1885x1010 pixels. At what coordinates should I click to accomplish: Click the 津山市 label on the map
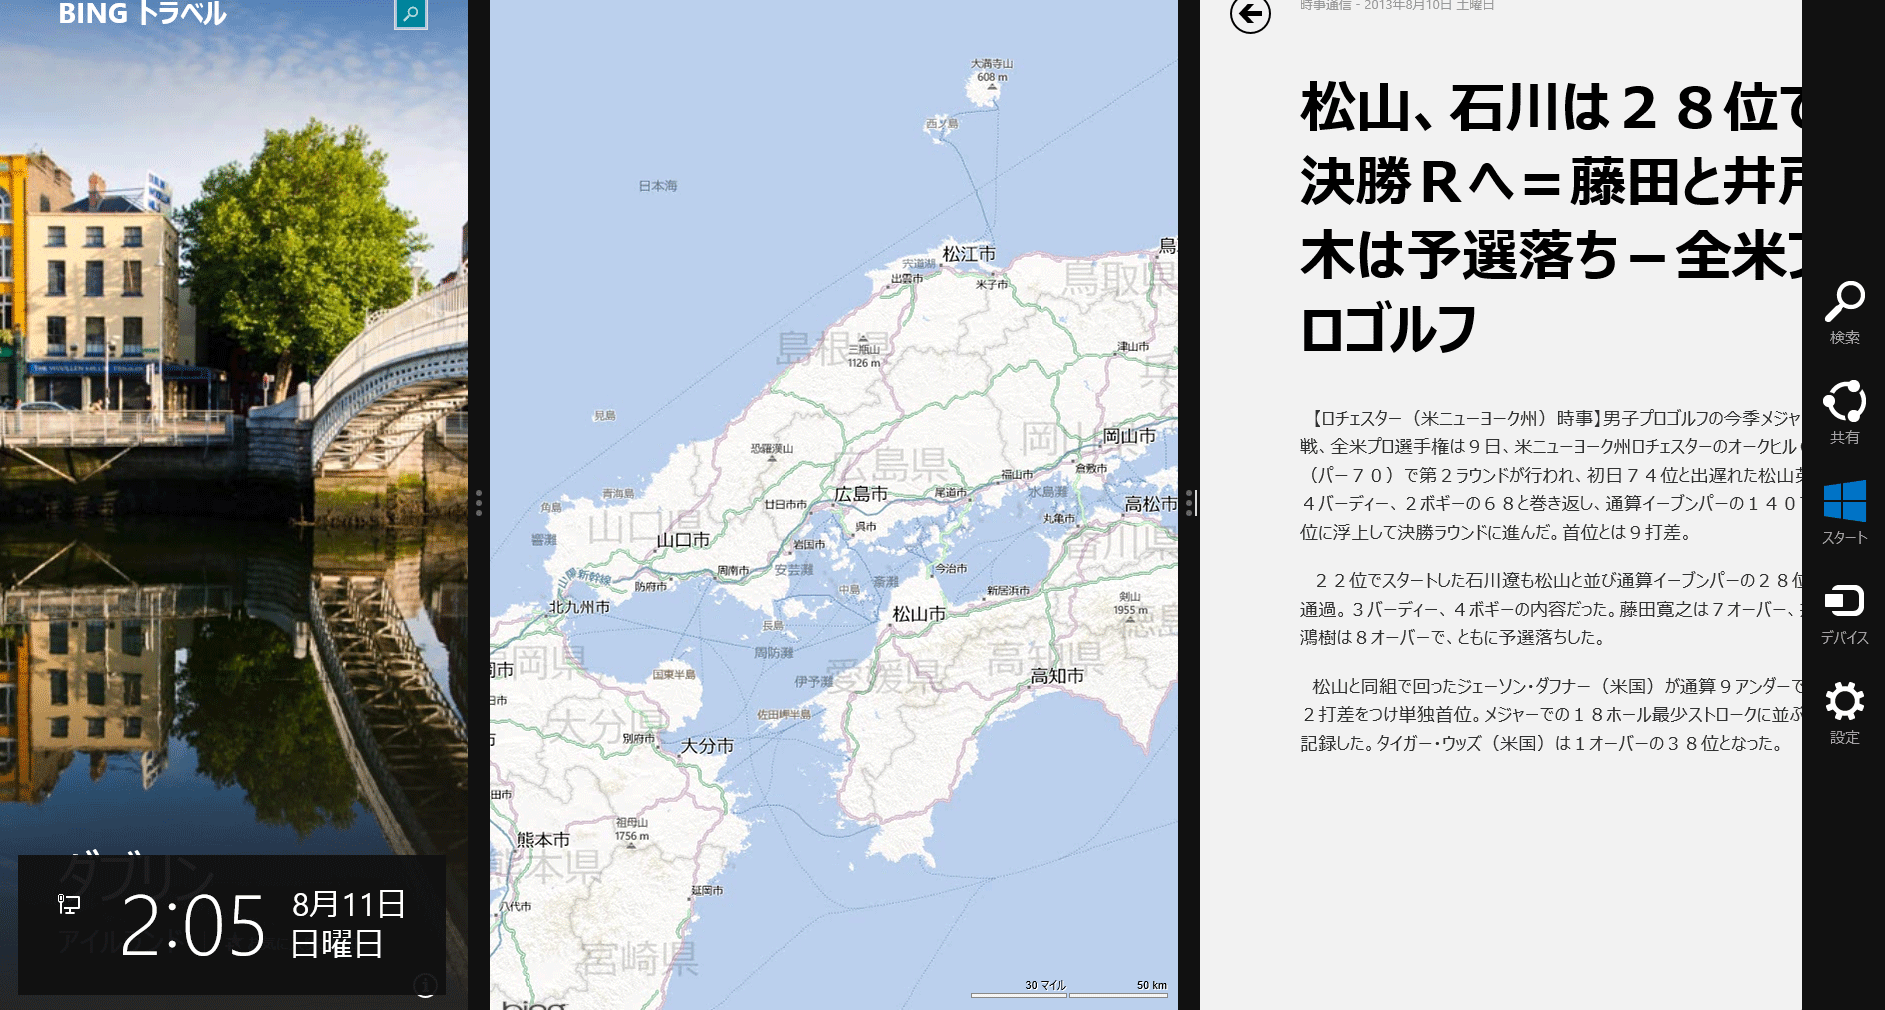(x=1133, y=347)
